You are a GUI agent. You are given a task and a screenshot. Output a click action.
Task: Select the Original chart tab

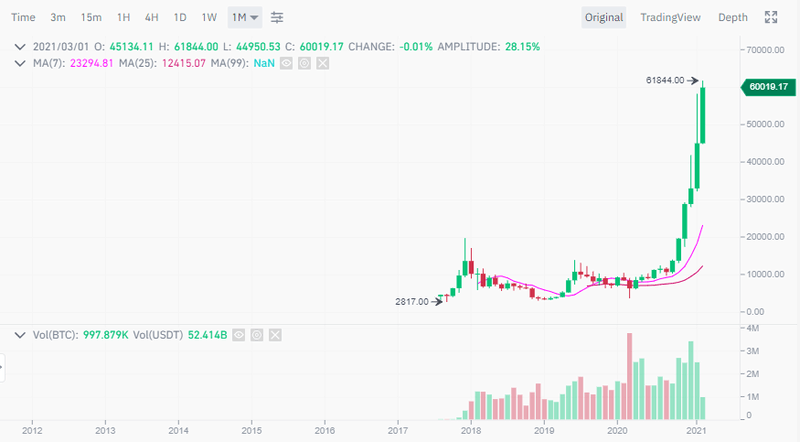pyautogui.click(x=604, y=17)
